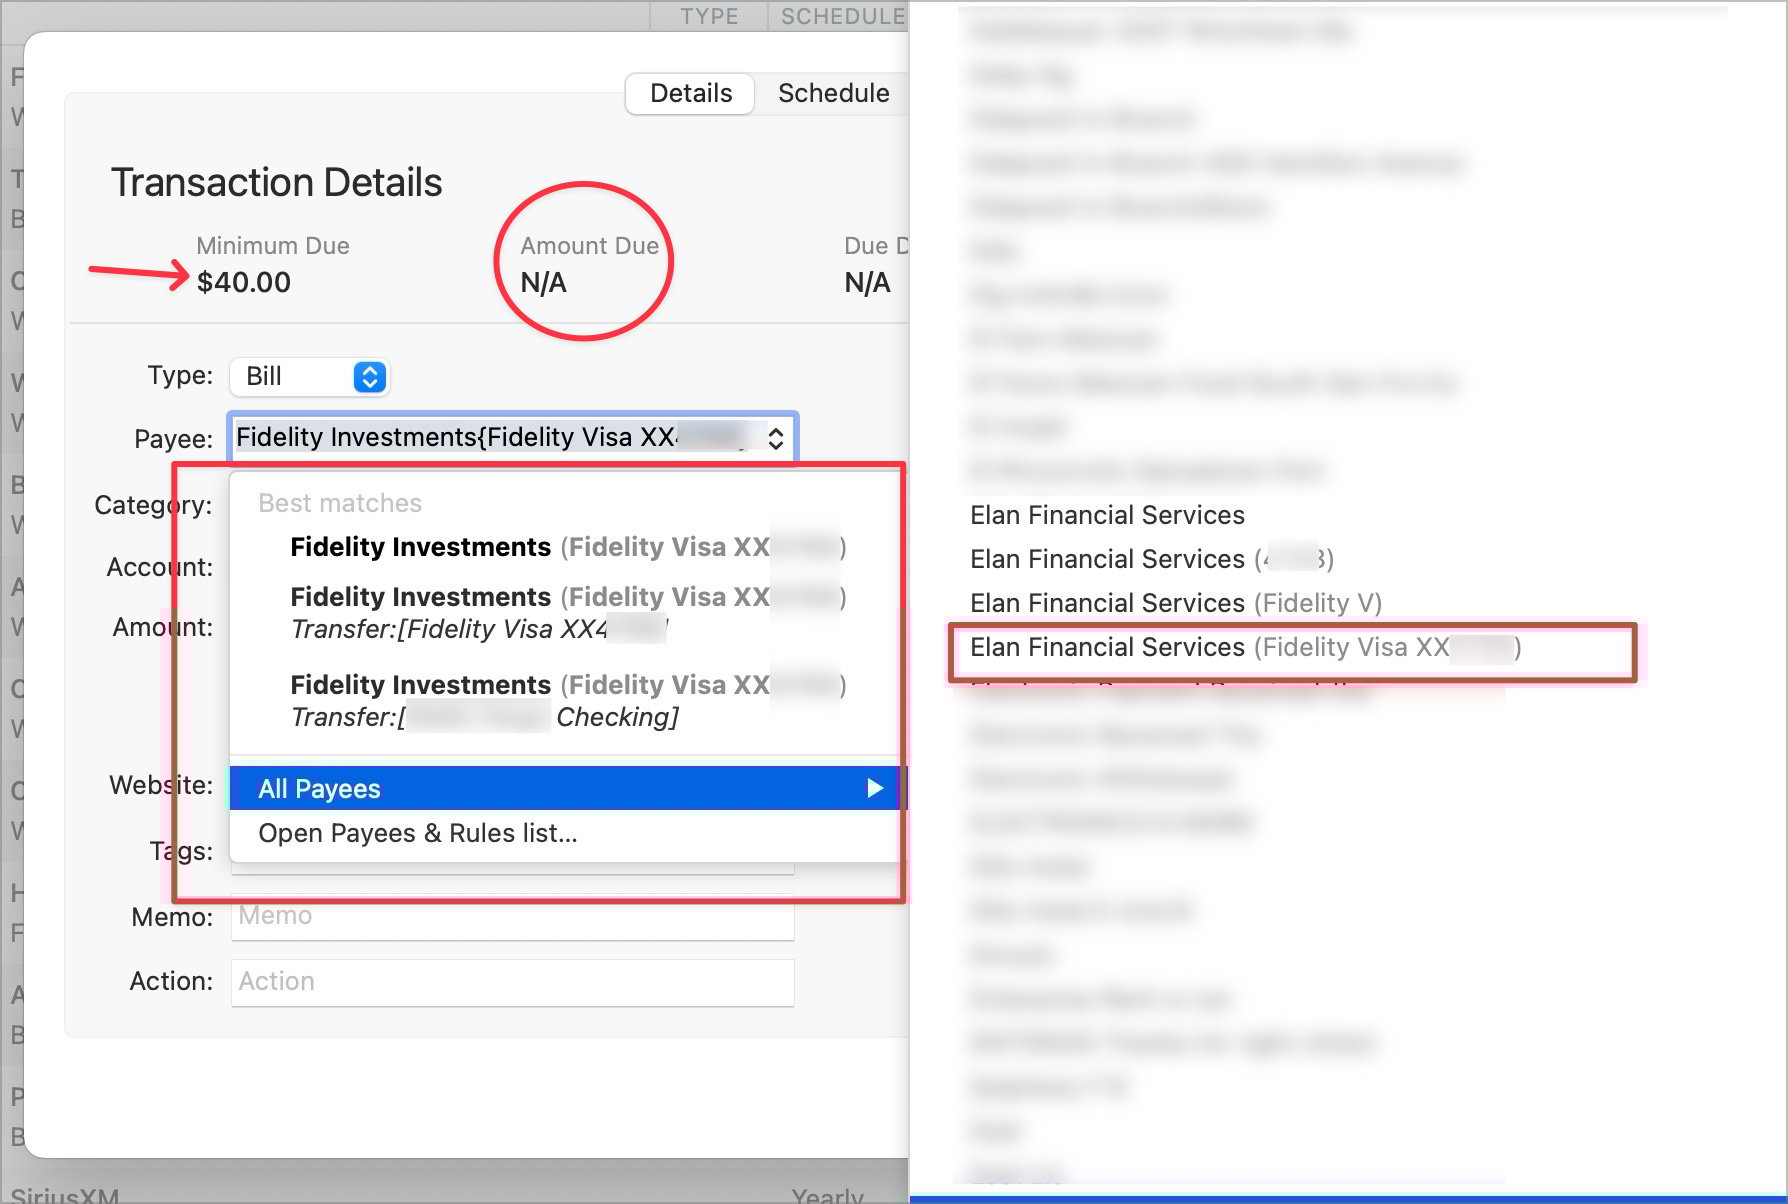Viewport: 1788px width, 1204px height.
Task: Click the SCHEDULE column header behind dialog
Action: point(843,16)
